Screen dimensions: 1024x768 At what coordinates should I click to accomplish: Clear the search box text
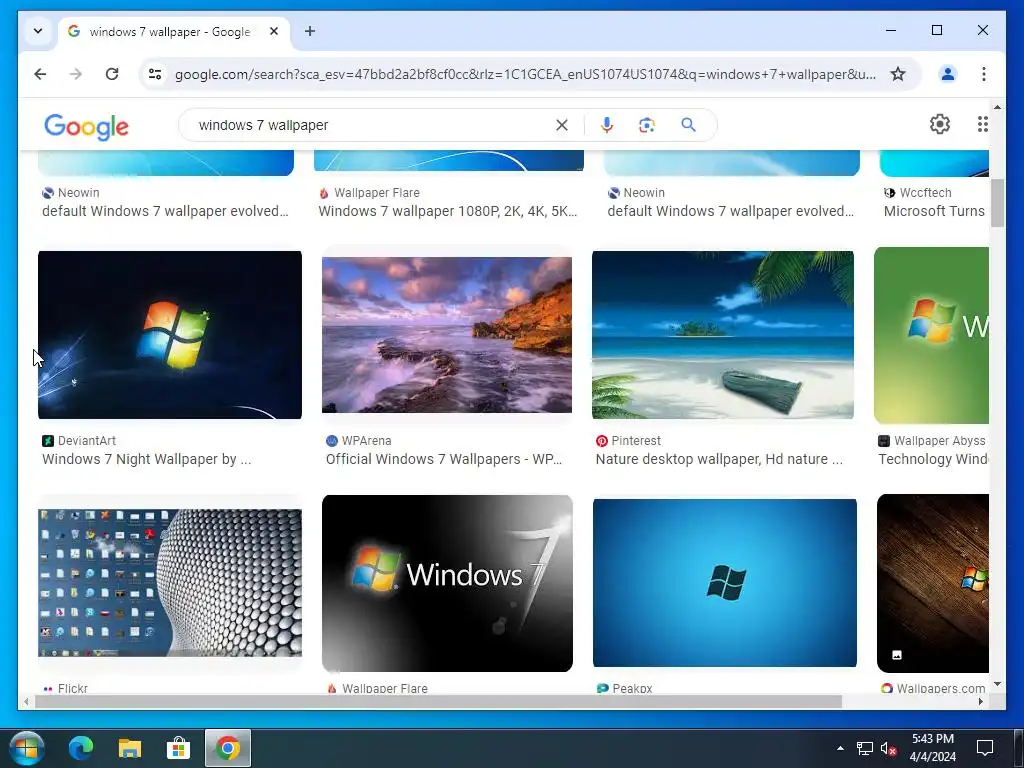pos(562,125)
